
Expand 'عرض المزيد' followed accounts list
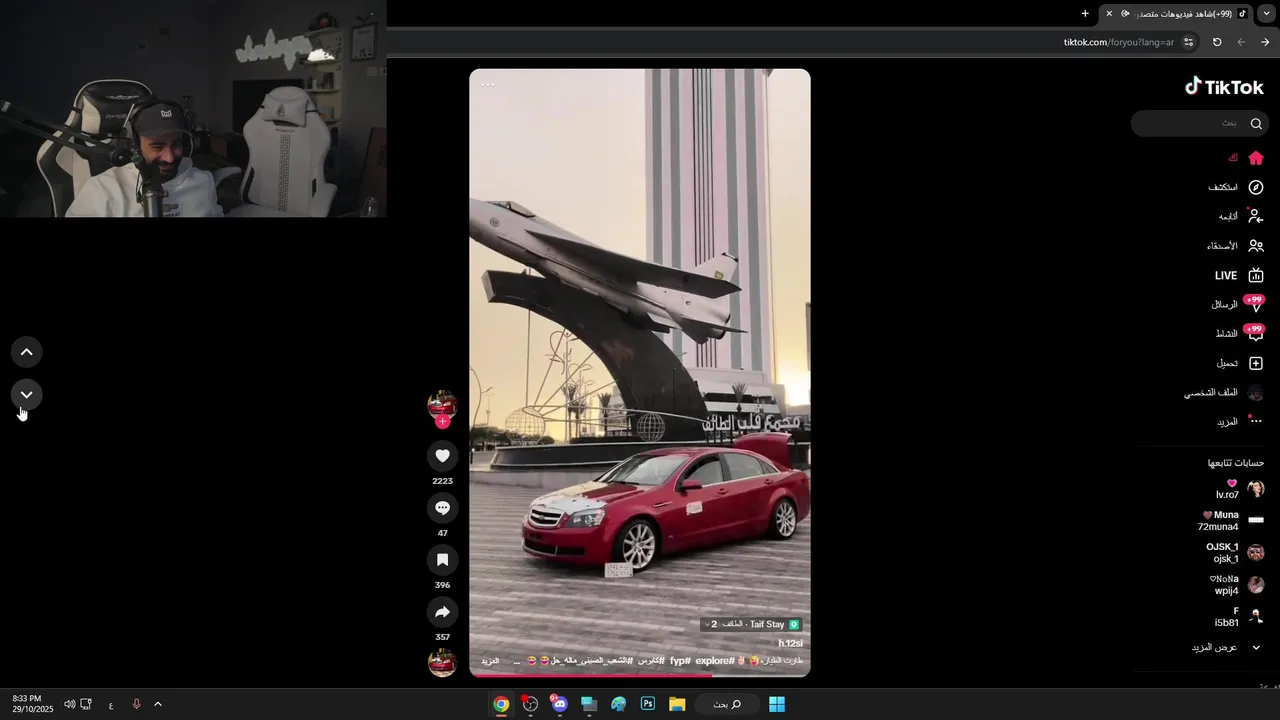click(1226, 647)
